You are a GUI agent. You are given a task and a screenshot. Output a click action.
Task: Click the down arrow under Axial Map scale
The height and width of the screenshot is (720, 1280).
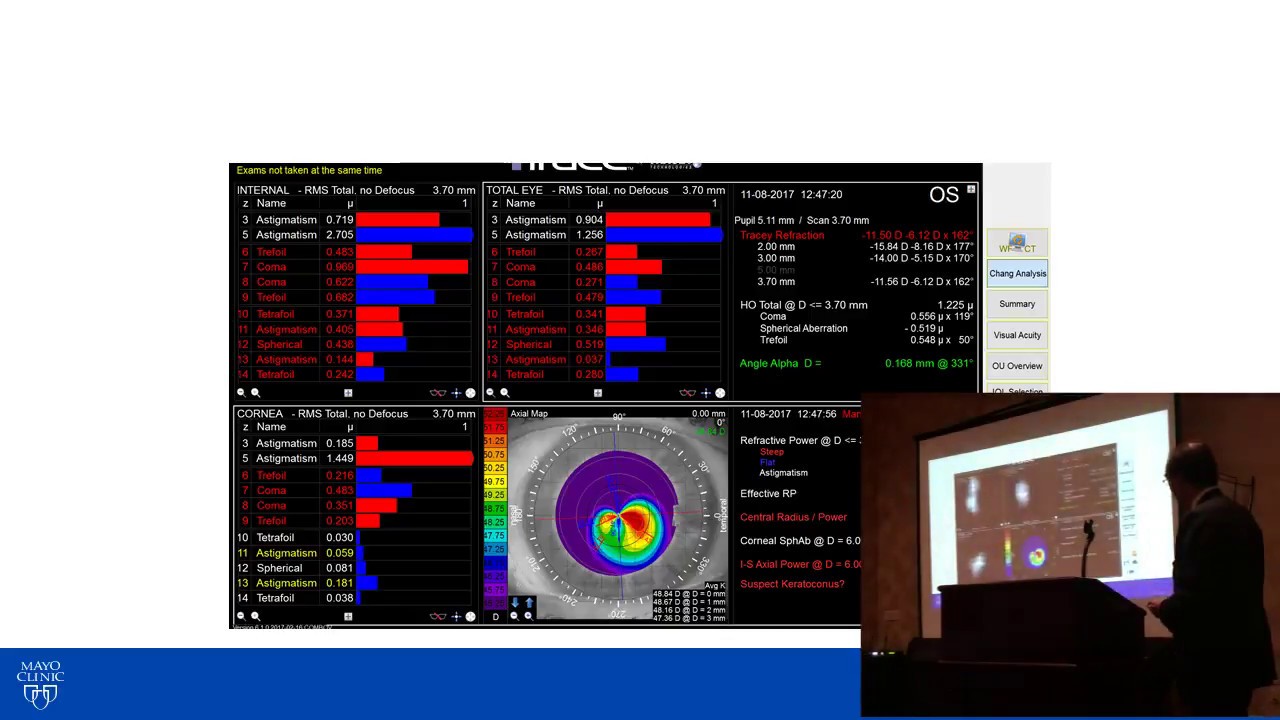[x=515, y=603]
